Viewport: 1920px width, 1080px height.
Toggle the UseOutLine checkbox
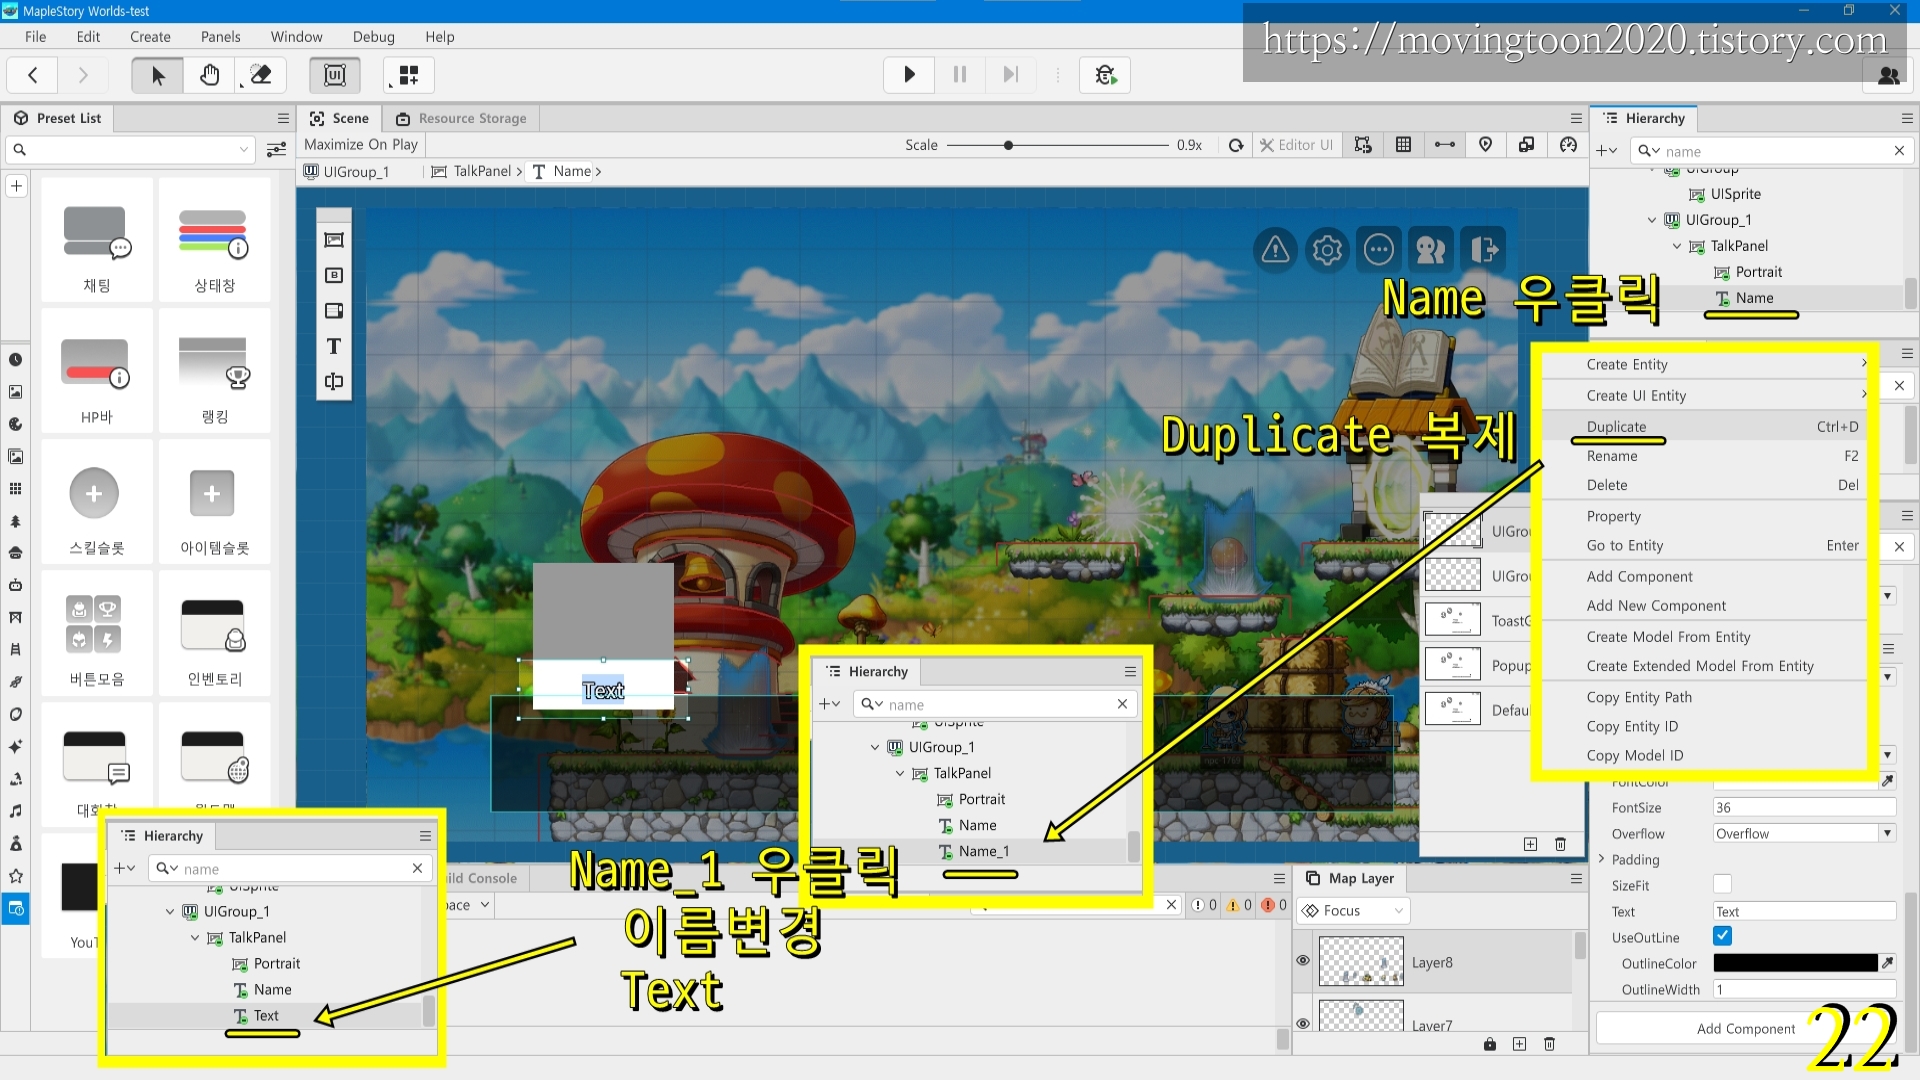pos(1722,936)
